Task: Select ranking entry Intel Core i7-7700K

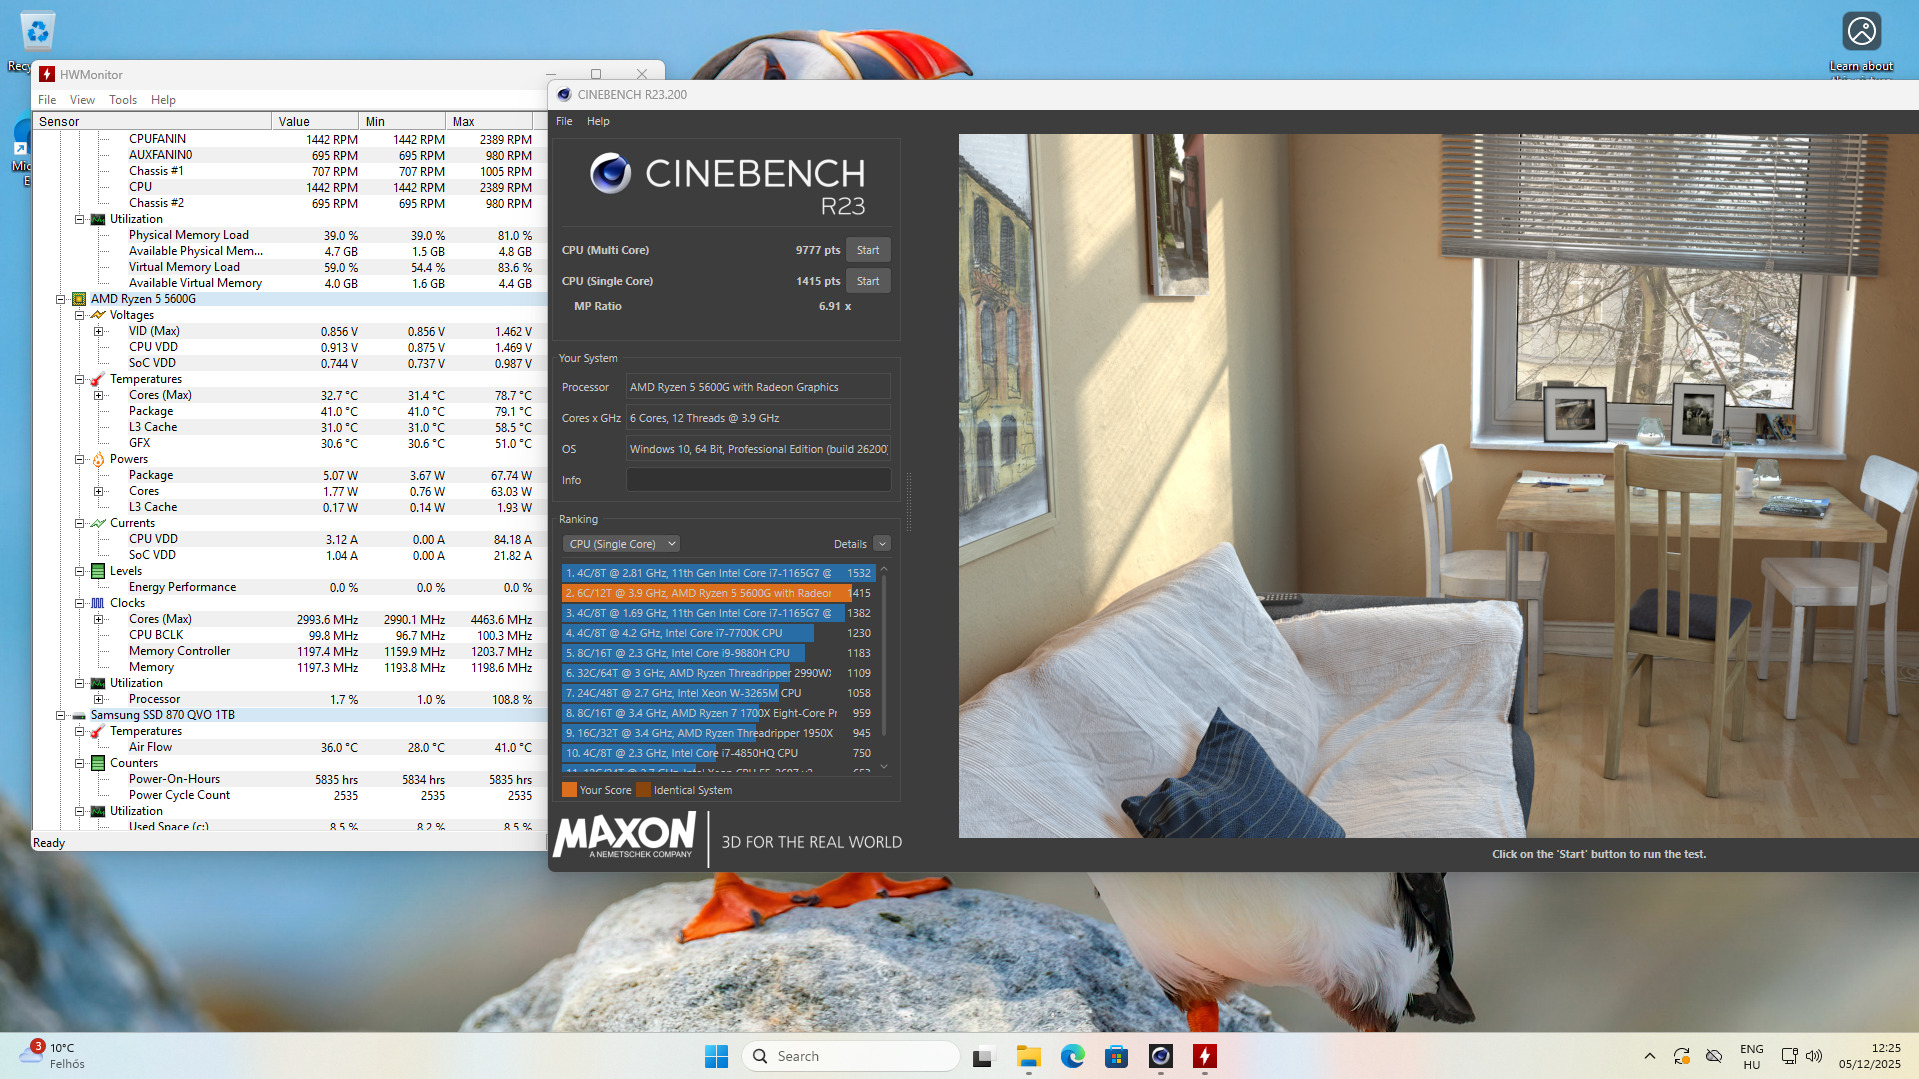Action: pos(718,633)
